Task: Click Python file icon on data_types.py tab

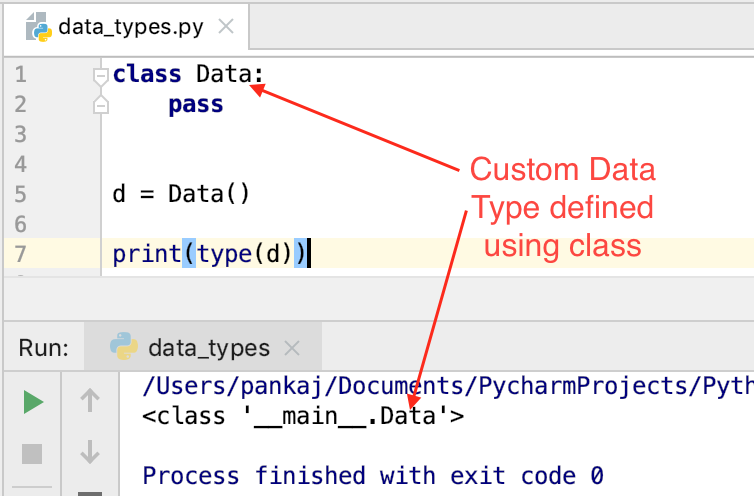Action: [x=38, y=26]
